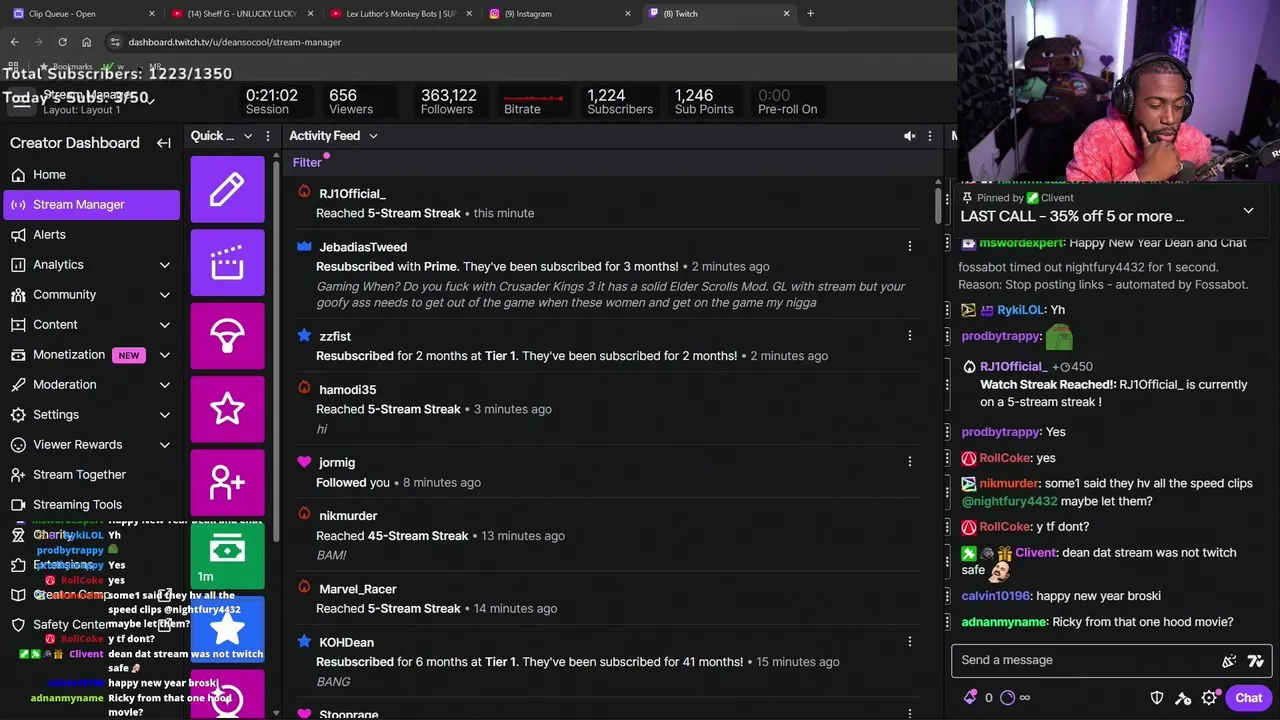Image resolution: width=1280 pixels, height=720 pixels.
Task: Go to Home in the sidebar
Action: click(x=90, y=175)
